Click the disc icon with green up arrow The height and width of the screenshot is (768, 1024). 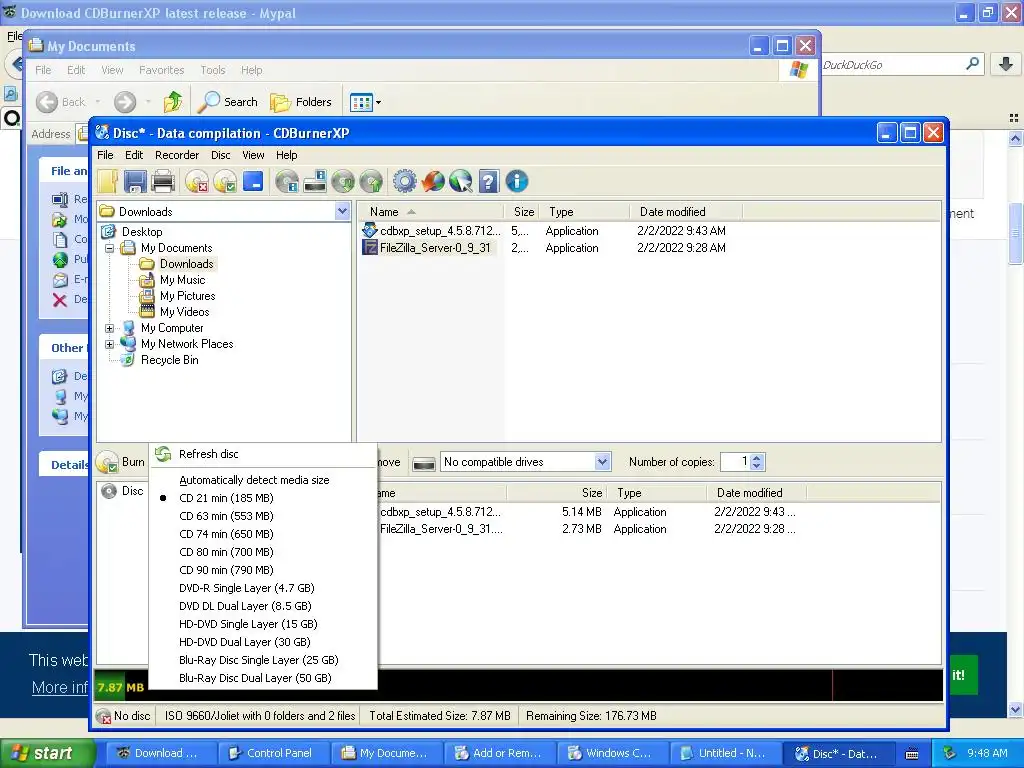pos(371,182)
